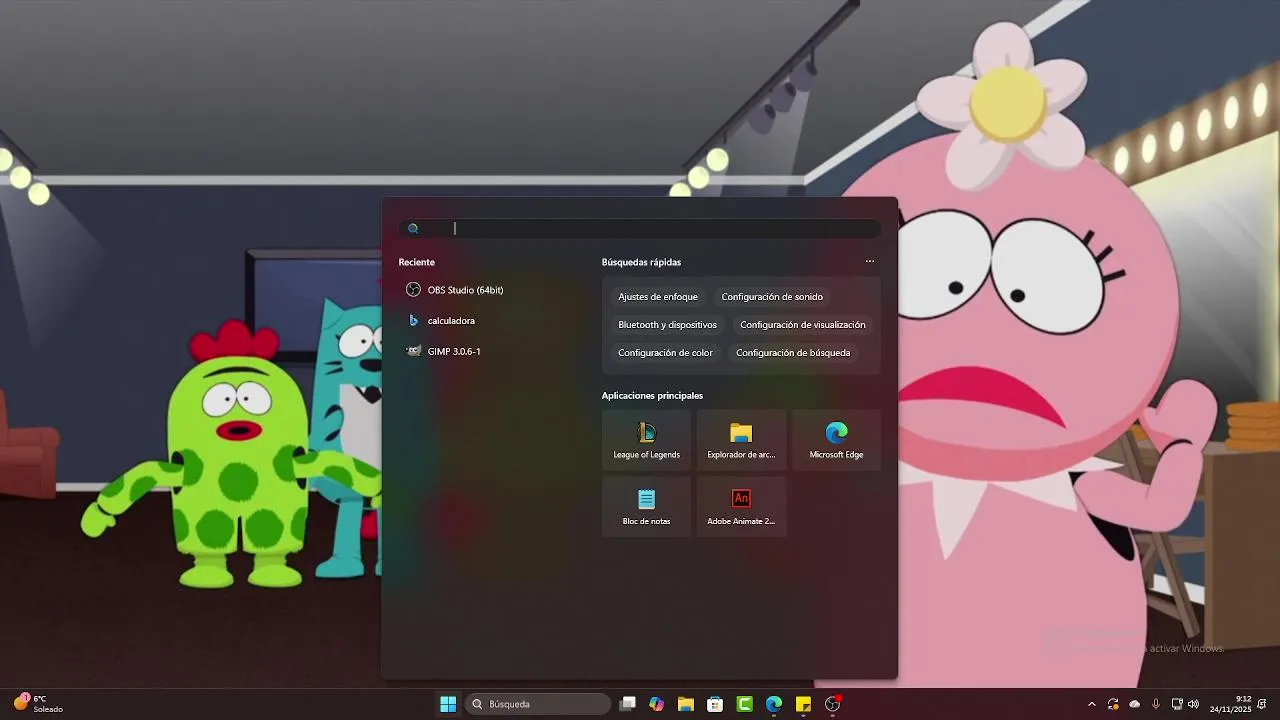Open Explorador de archivos app tile
The image size is (1280, 720).
tap(741, 440)
